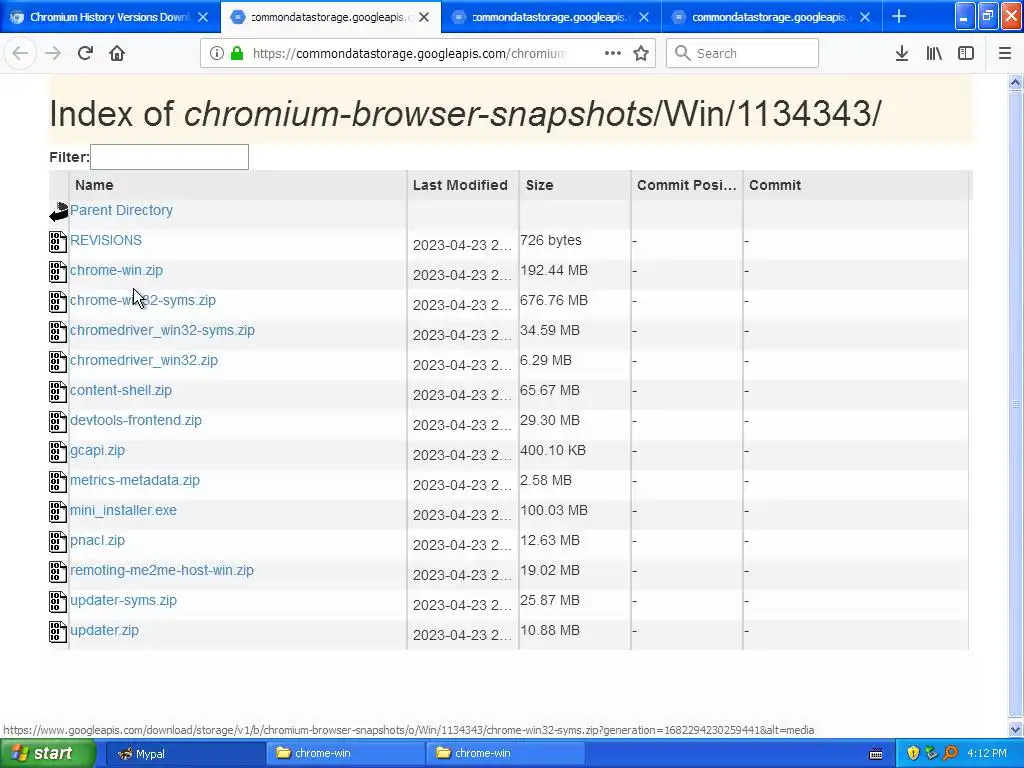Toggle the sidebar view icon
The image size is (1024, 768).
(966, 53)
